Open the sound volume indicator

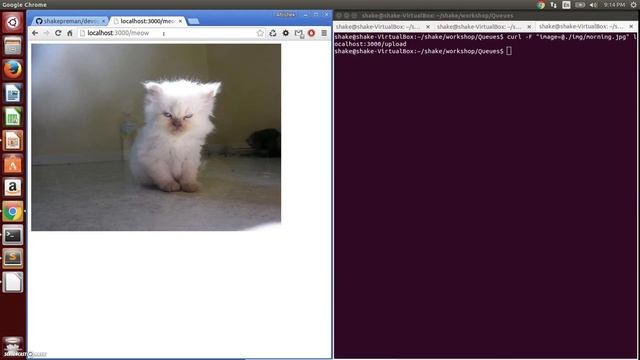tap(593, 5)
